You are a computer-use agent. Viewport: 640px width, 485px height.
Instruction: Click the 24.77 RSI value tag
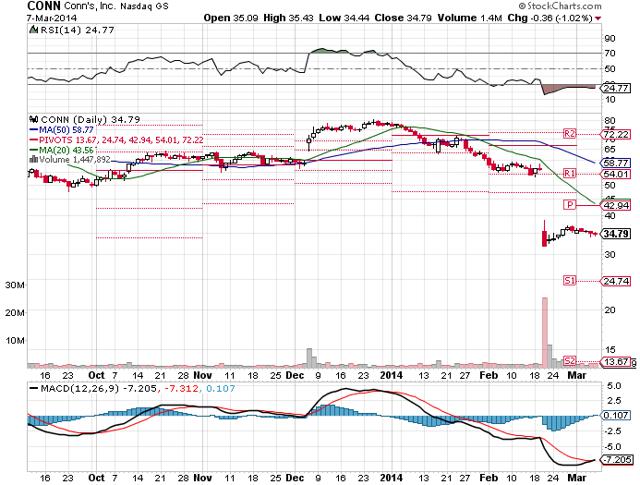click(615, 88)
